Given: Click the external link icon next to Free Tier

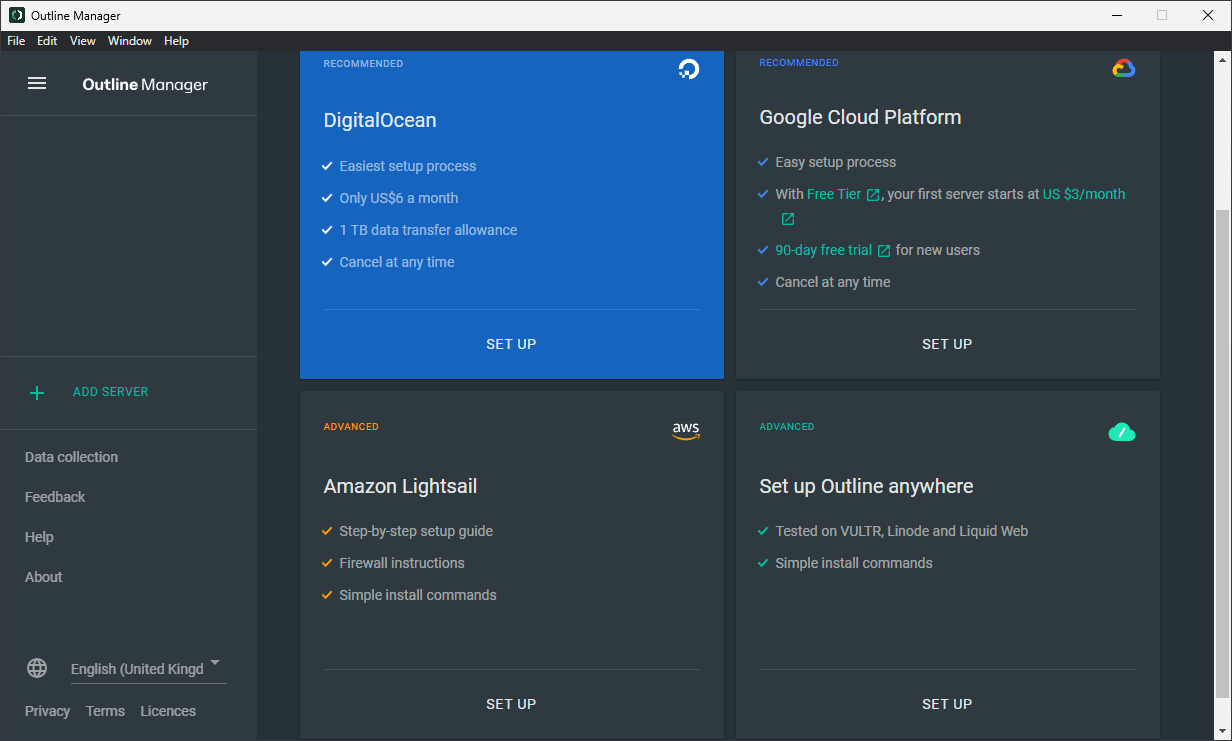Looking at the screenshot, I should point(874,194).
